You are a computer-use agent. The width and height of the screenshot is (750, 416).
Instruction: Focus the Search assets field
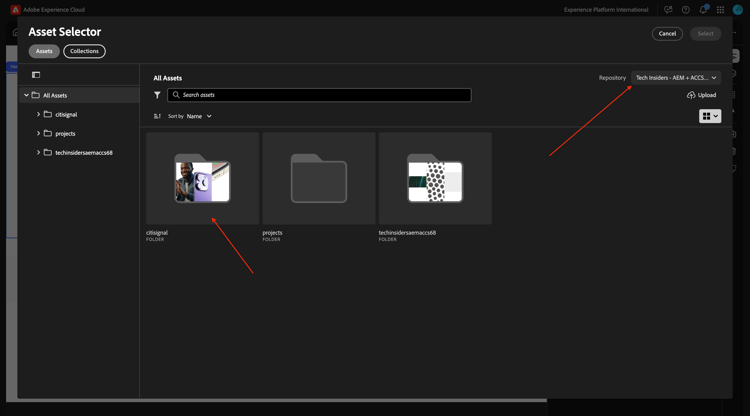[319, 95]
